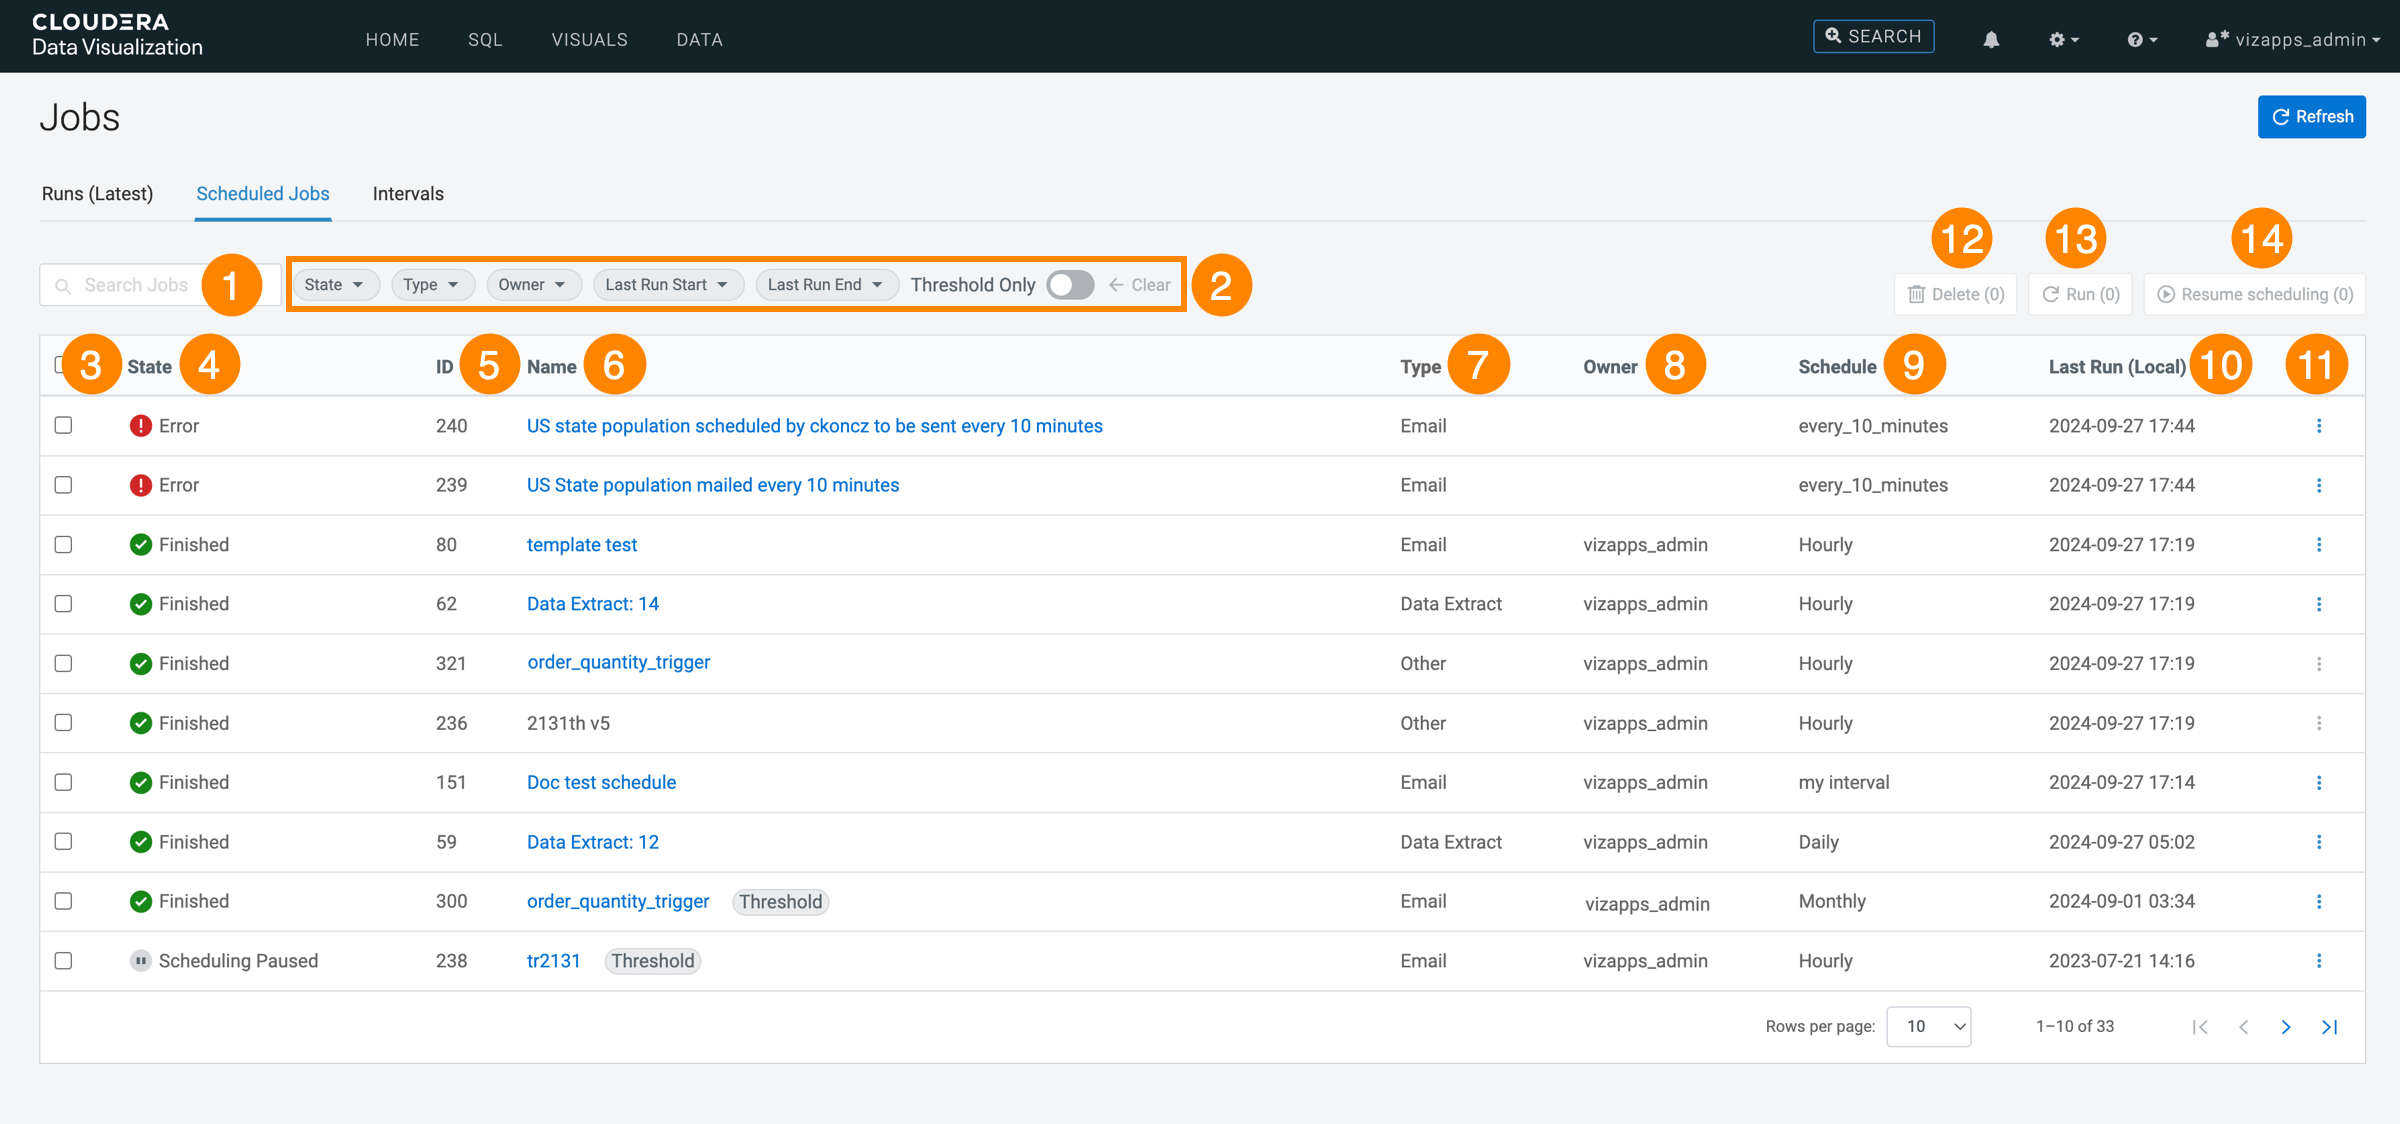Select checkbox for Data Extract: 14
The image size is (2400, 1124).
pyautogui.click(x=64, y=603)
